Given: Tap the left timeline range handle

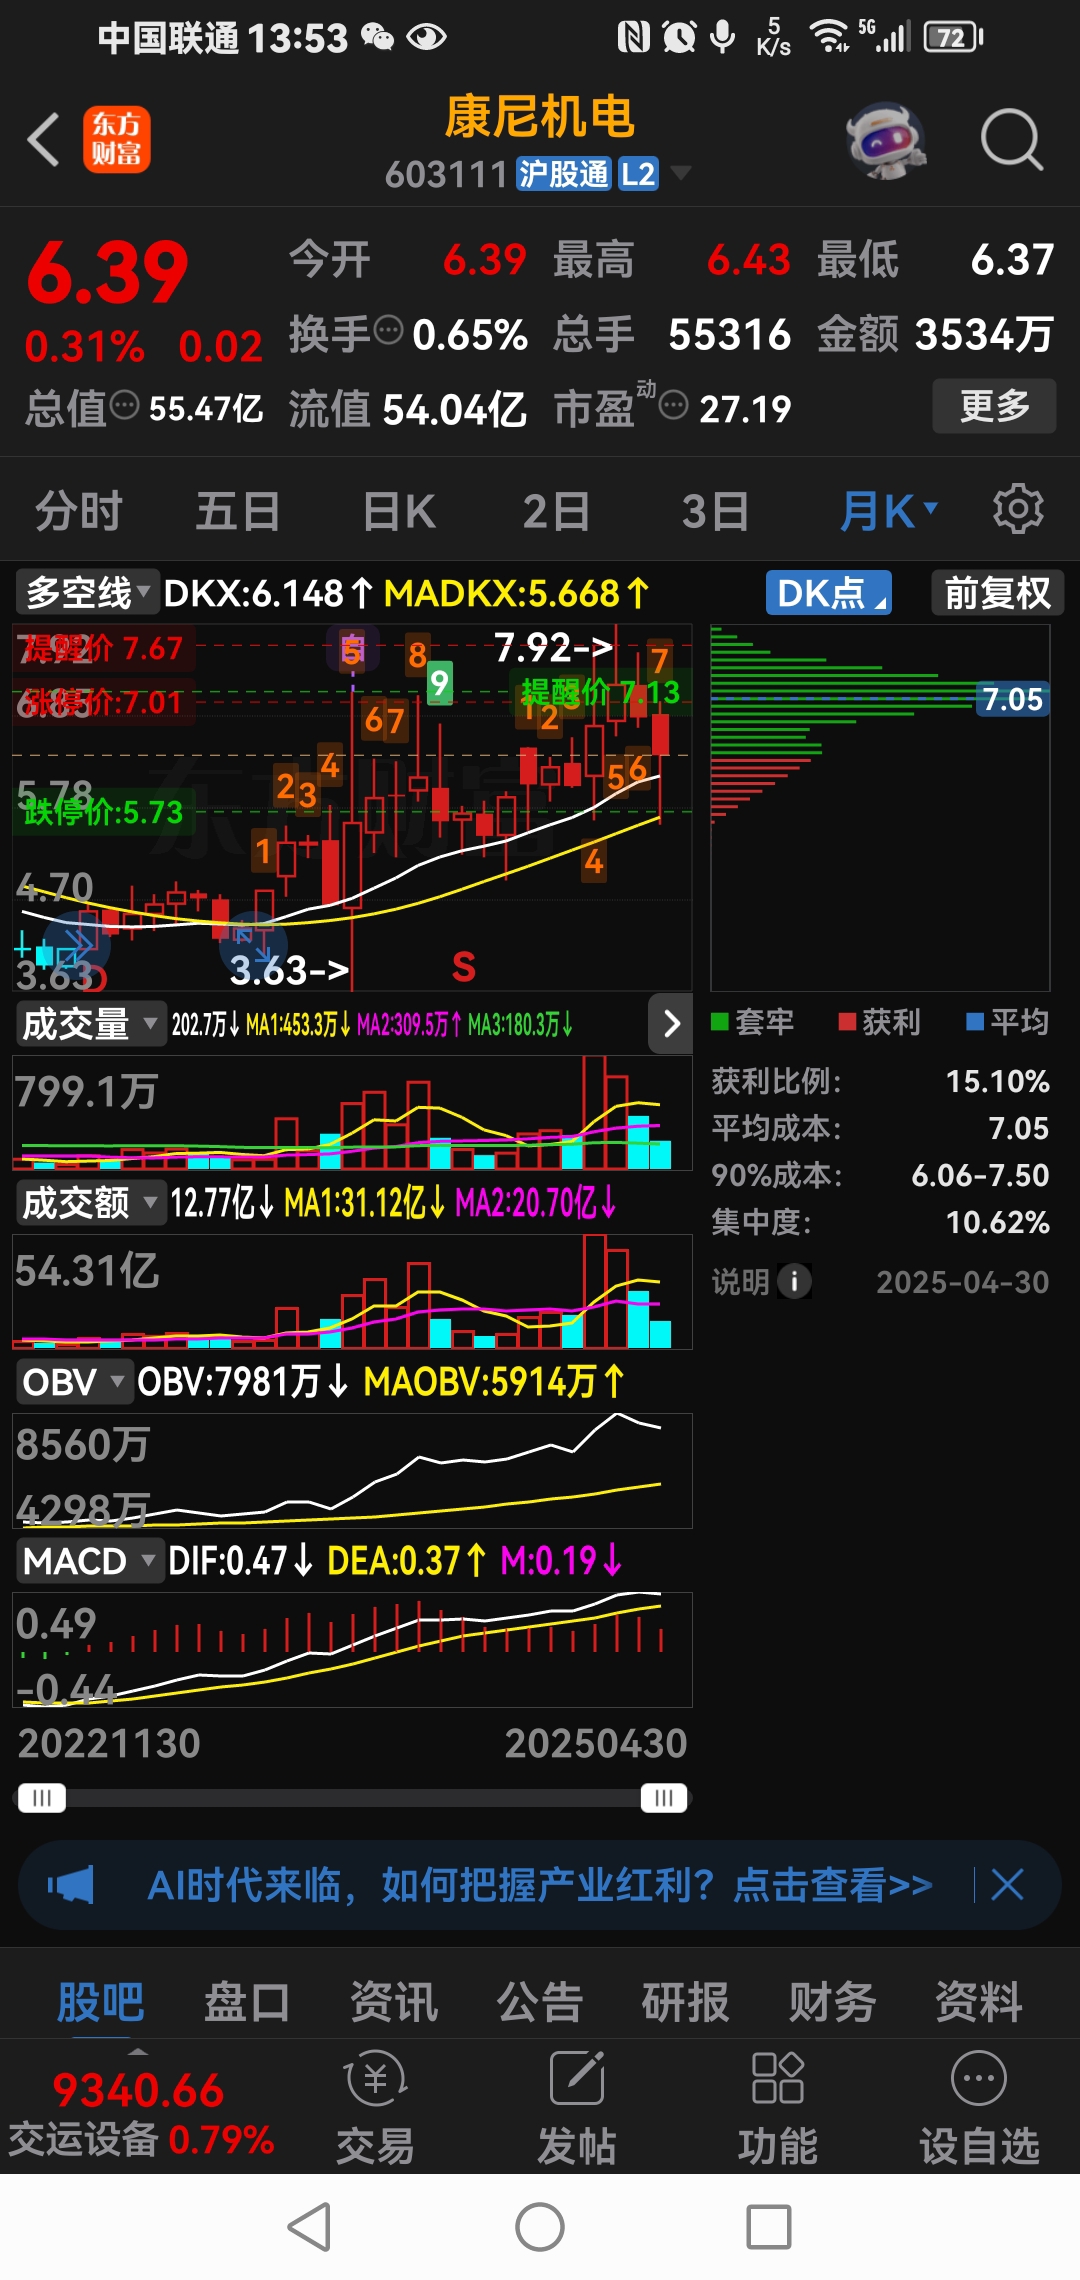Looking at the screenshot, I should 41,1798.
